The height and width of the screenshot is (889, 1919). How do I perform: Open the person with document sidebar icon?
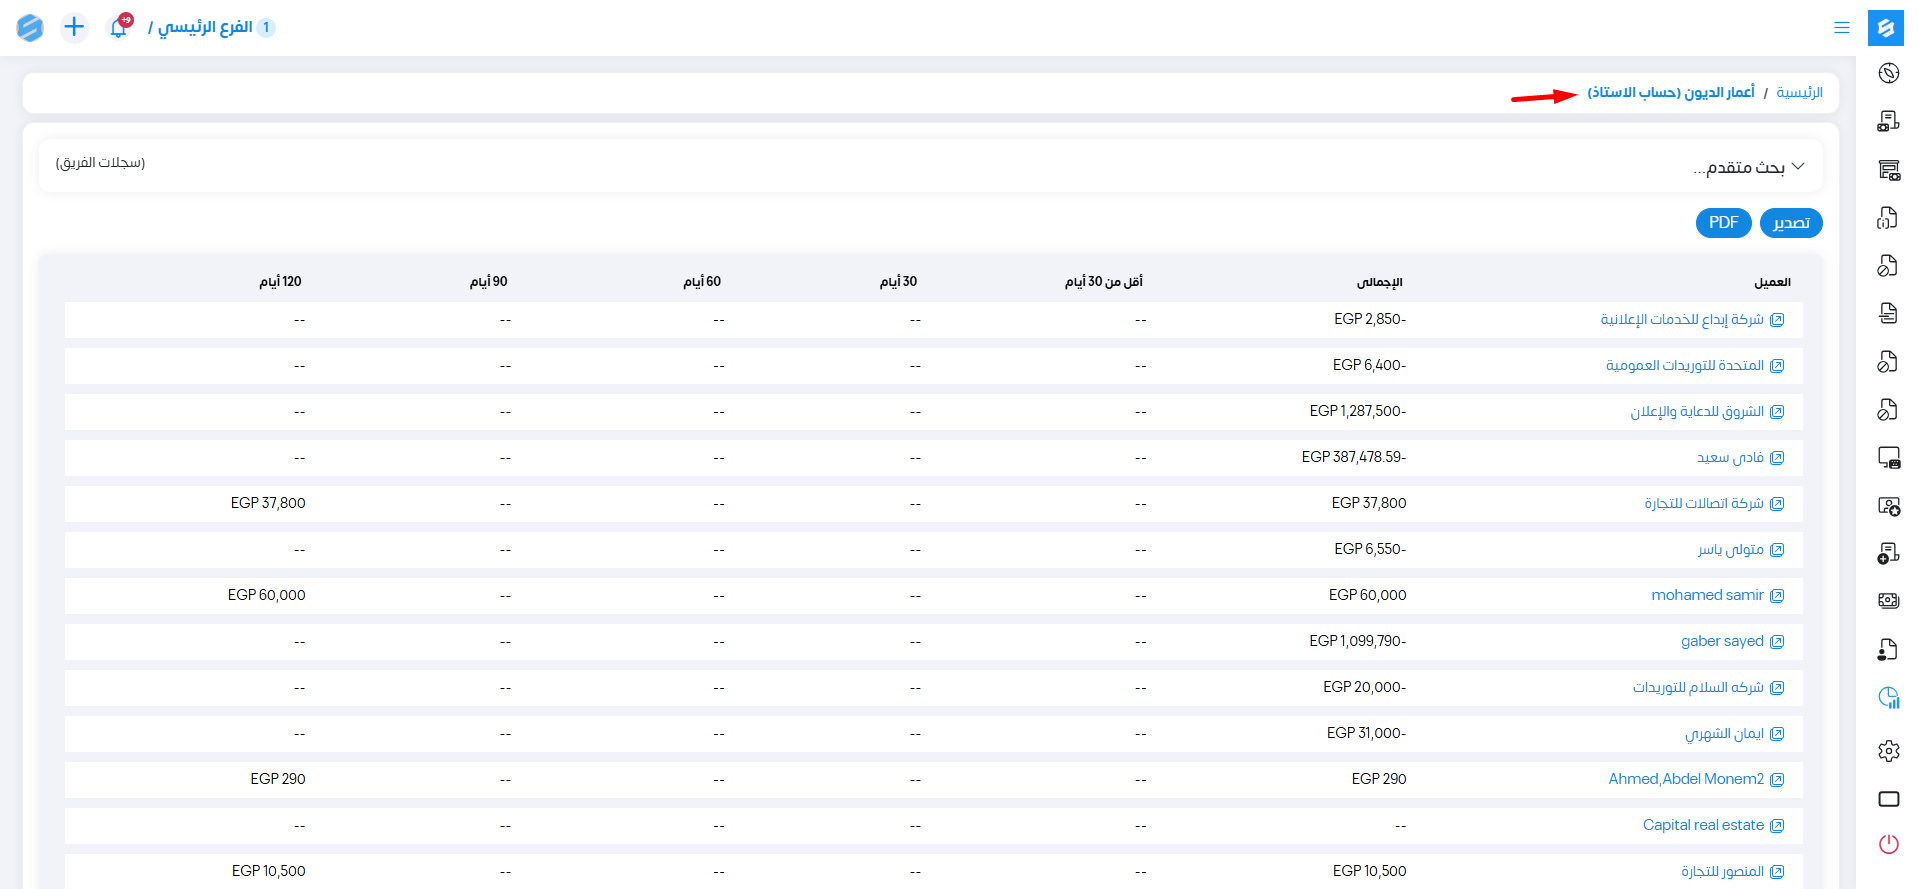coord(1888,649)
